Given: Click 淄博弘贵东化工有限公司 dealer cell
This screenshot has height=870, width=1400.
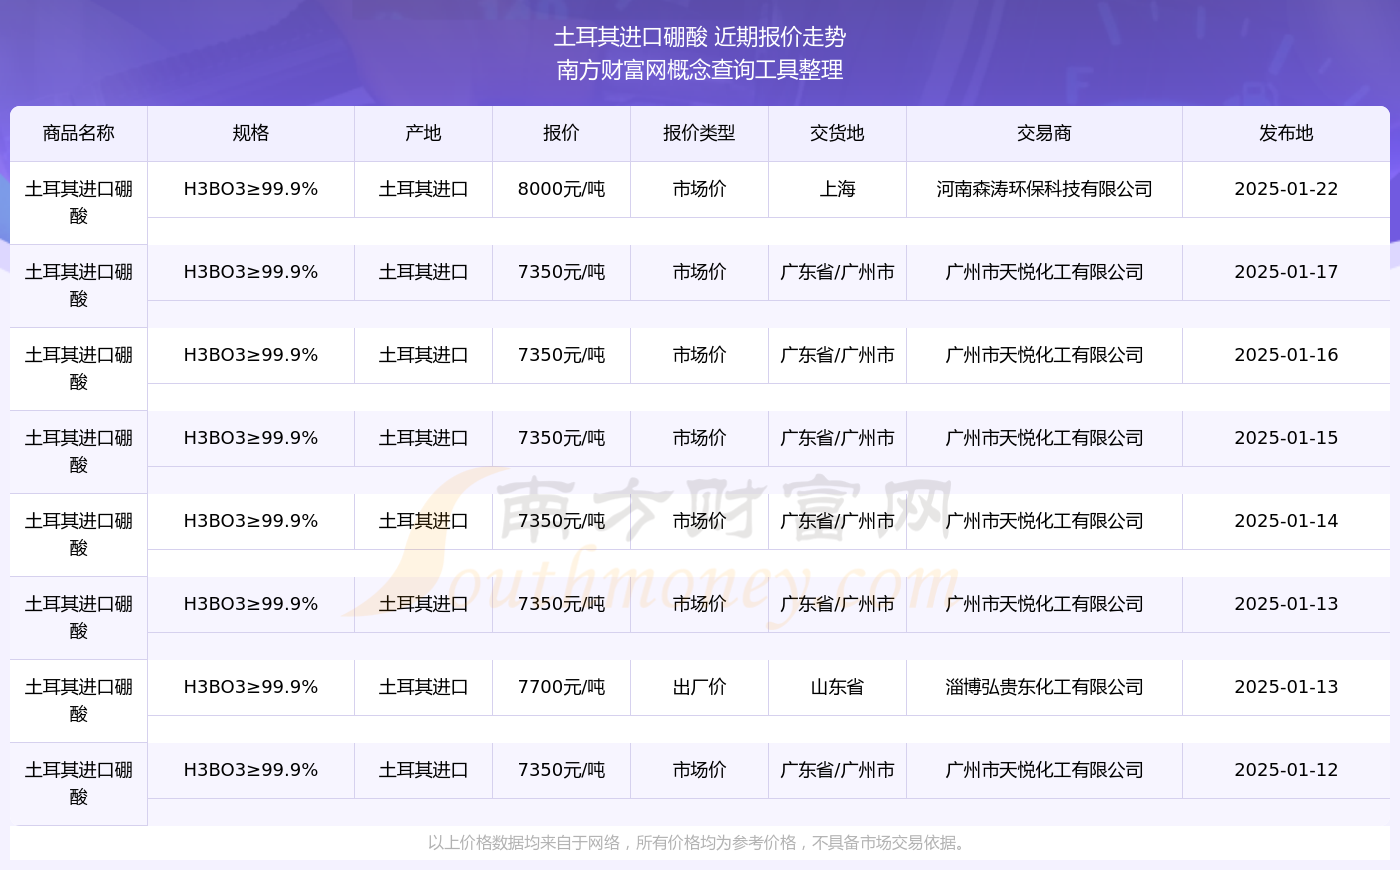Looking at the screenshot, I should point(1044,687).
